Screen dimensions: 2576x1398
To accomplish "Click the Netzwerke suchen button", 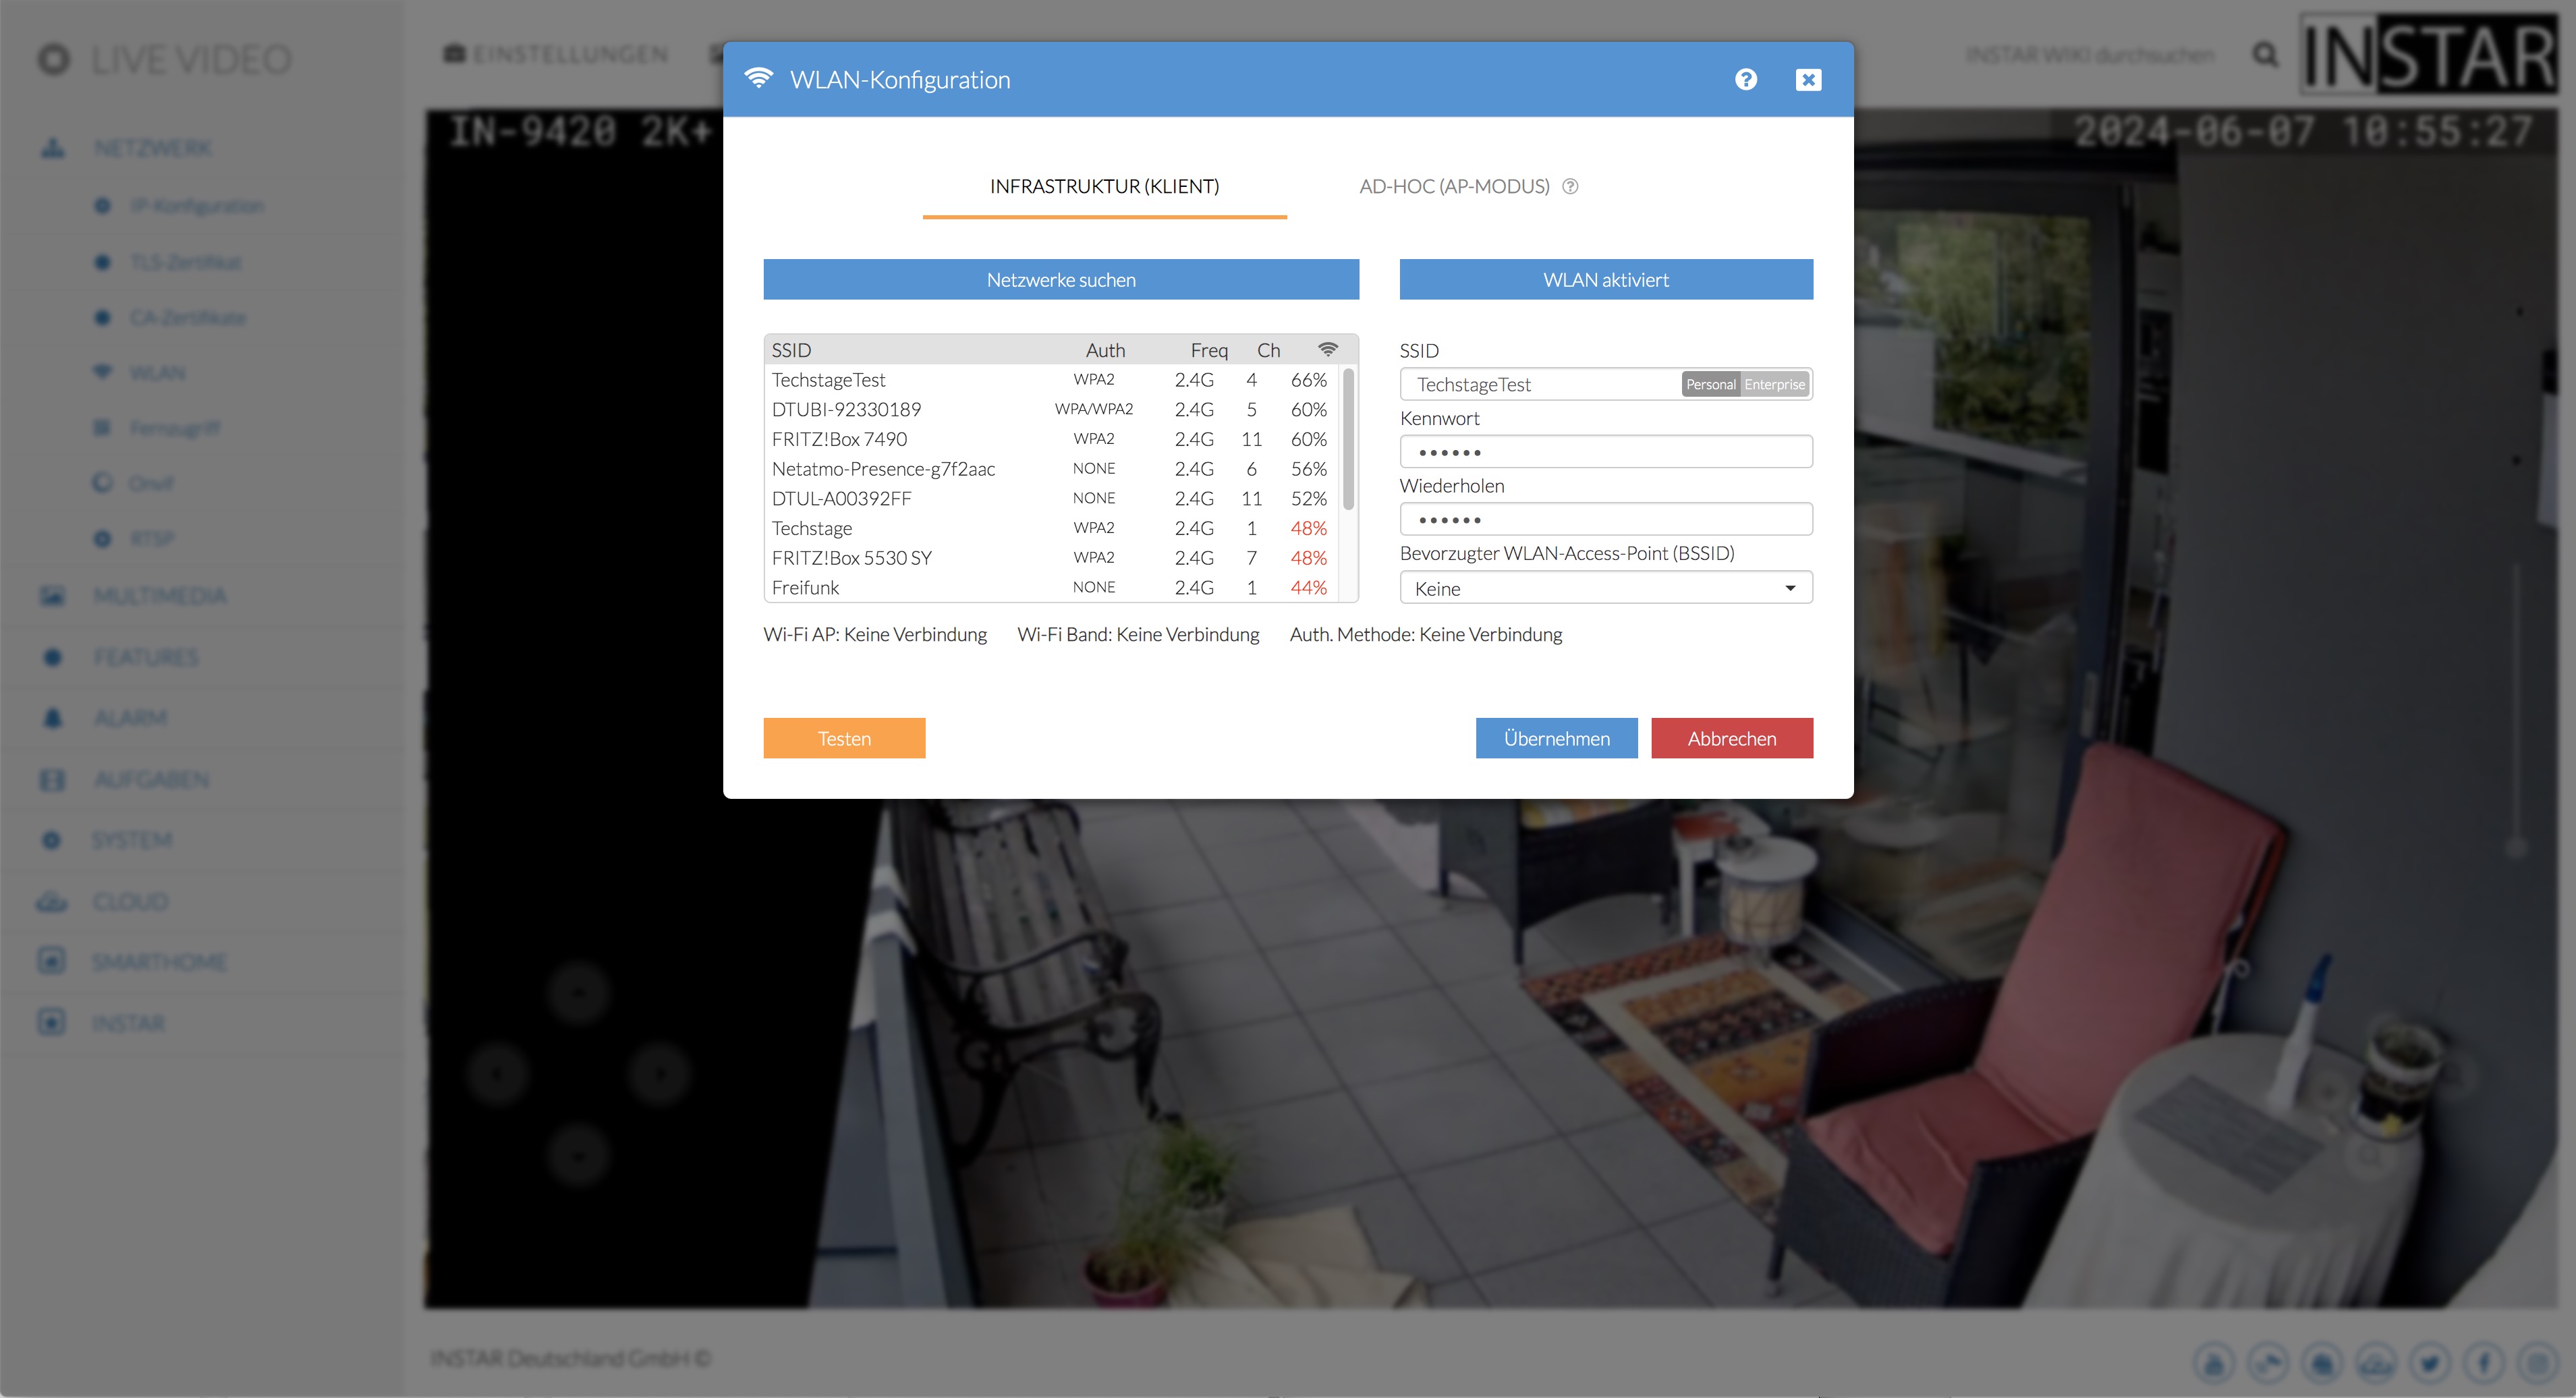I will coord(1060,280).
